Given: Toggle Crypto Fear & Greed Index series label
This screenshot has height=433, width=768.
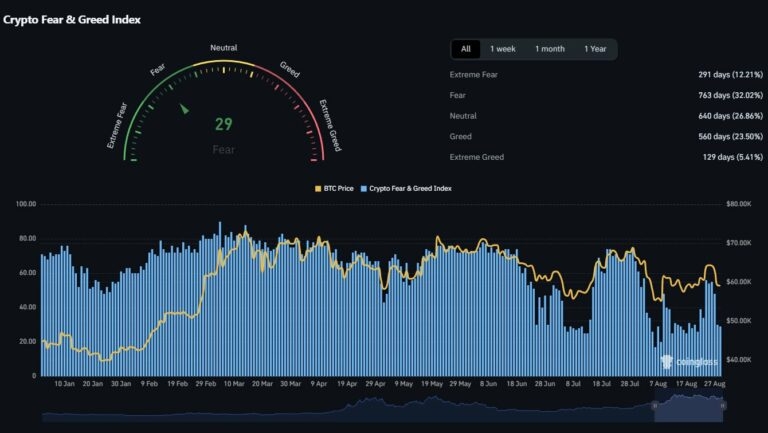Looking at the screenshot, I should tap(411, 188).
